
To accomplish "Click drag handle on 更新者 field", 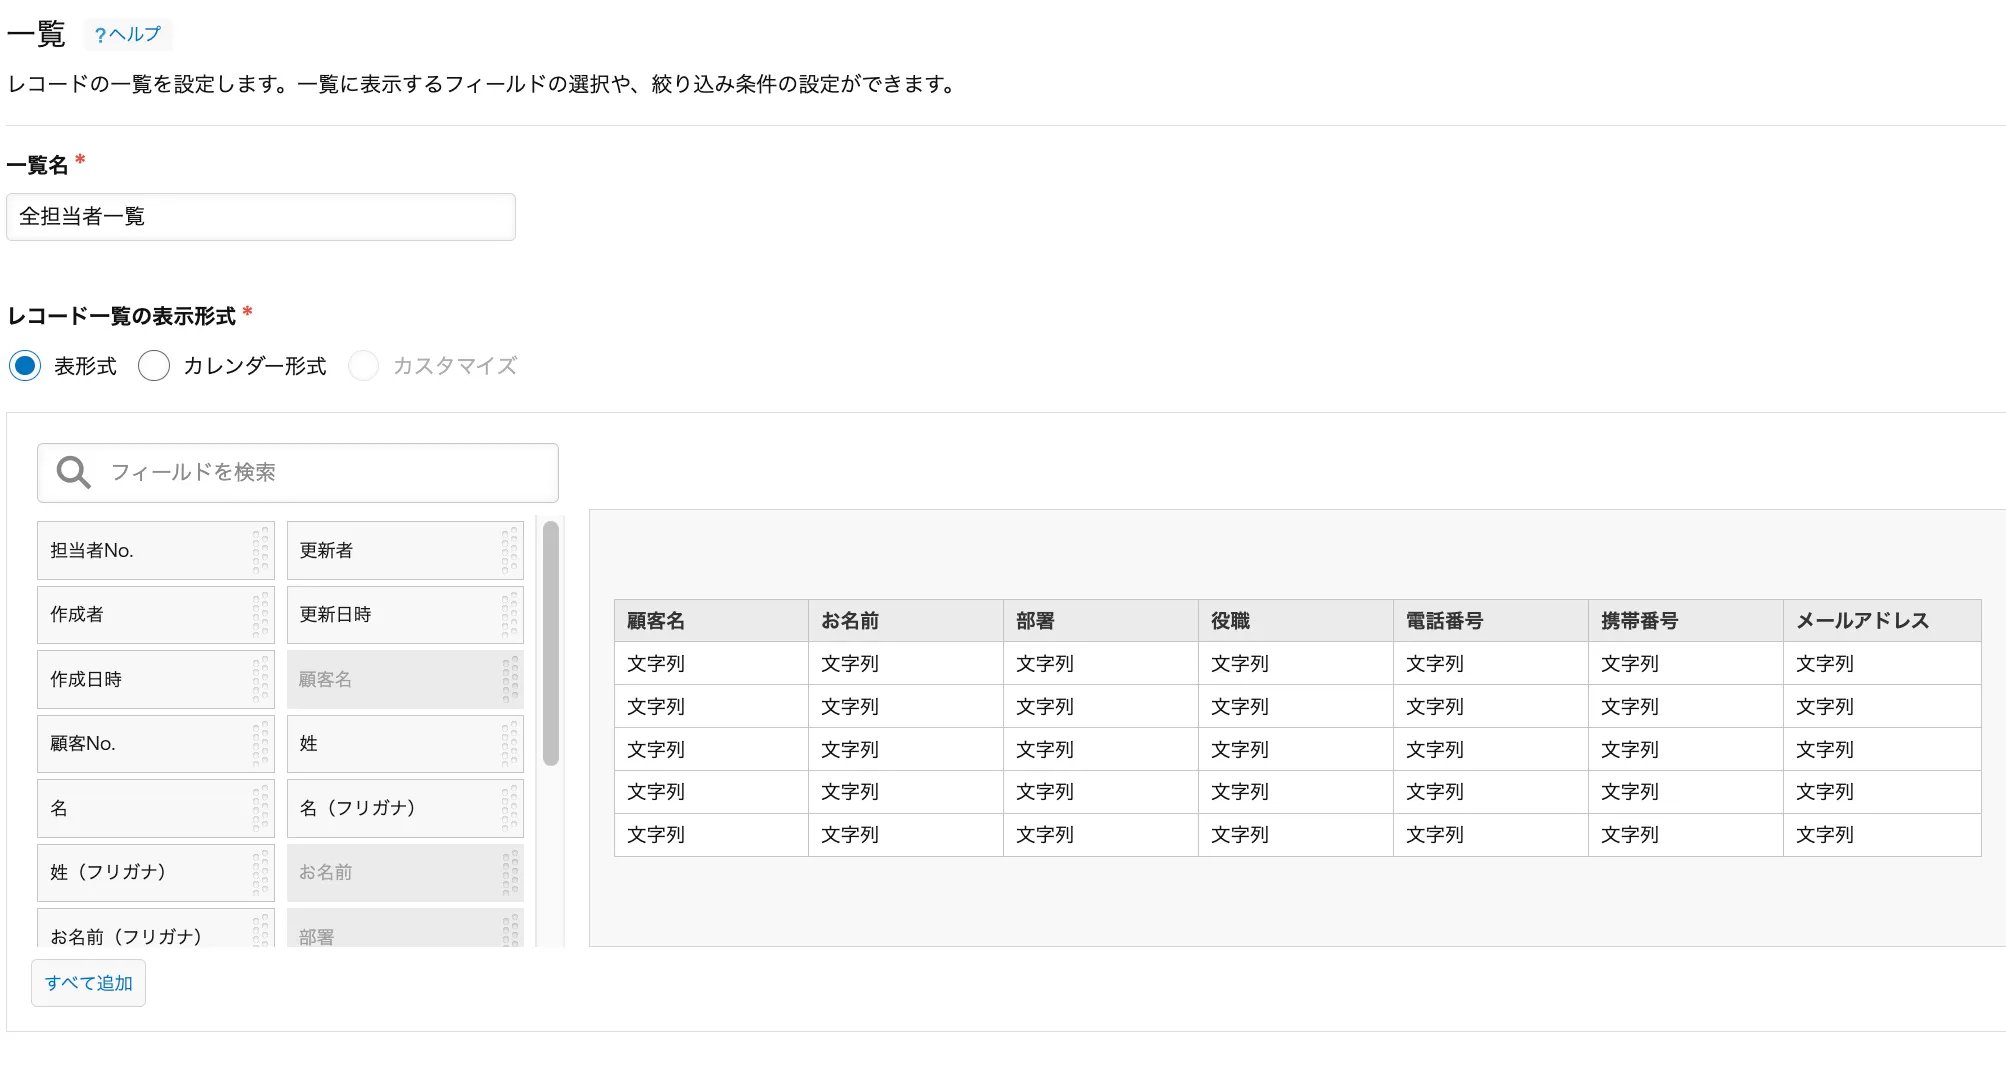I will [510, 551].
